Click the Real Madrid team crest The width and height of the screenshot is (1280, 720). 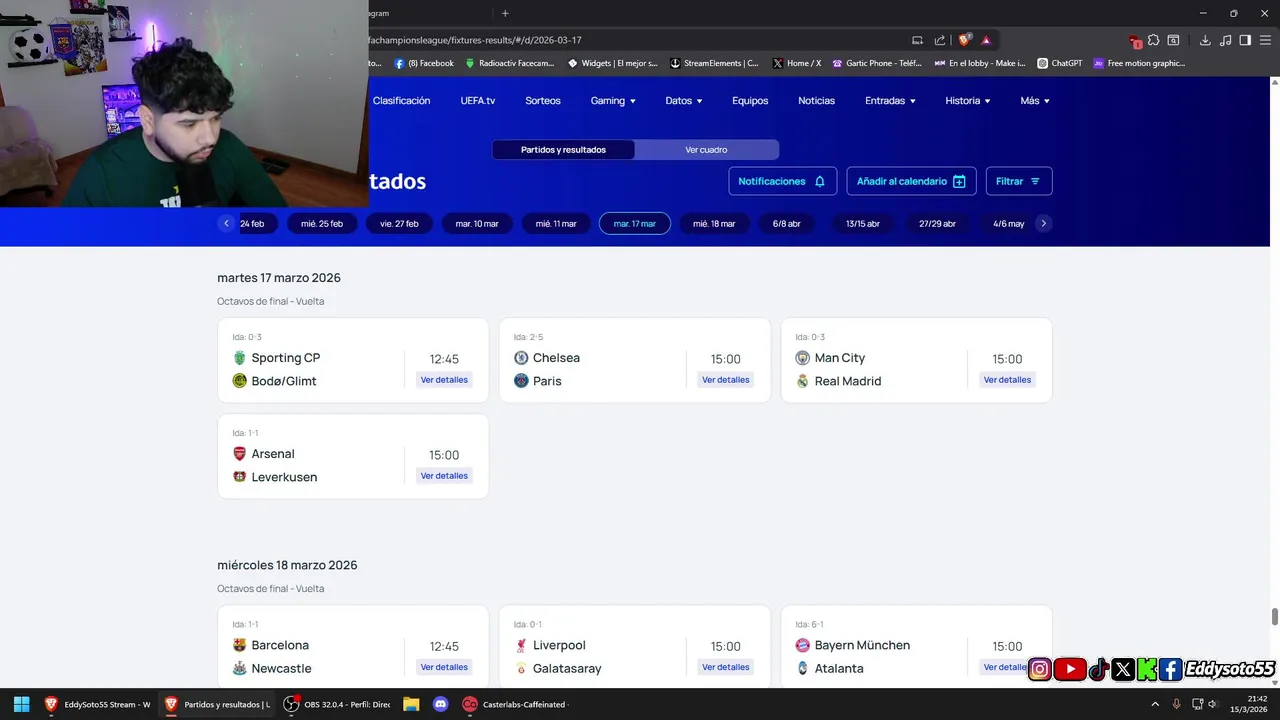click(x=802, y=381)
